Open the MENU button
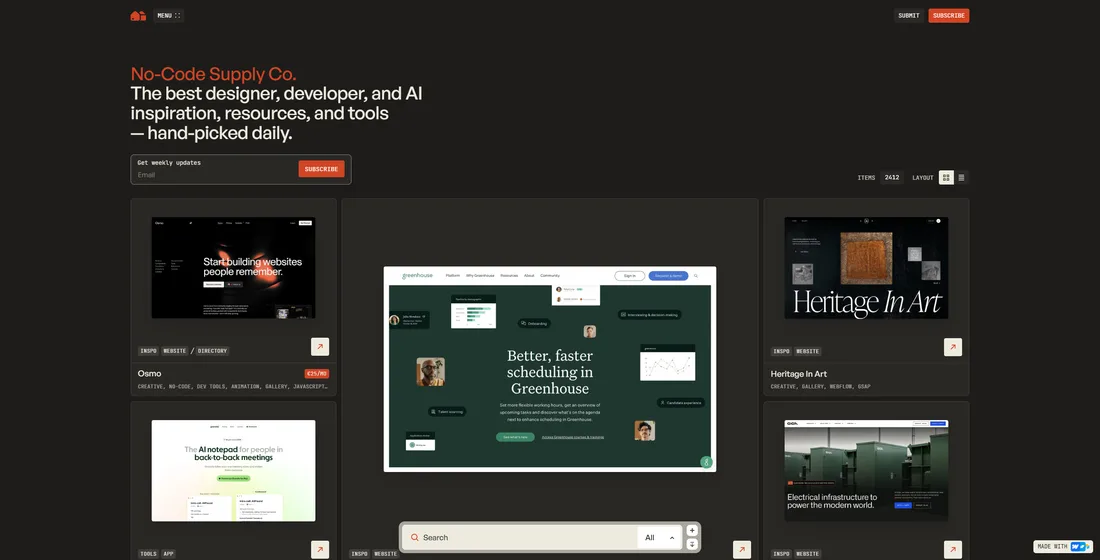The height and width of the screenshot is (560, 1100). pos(168,15)
